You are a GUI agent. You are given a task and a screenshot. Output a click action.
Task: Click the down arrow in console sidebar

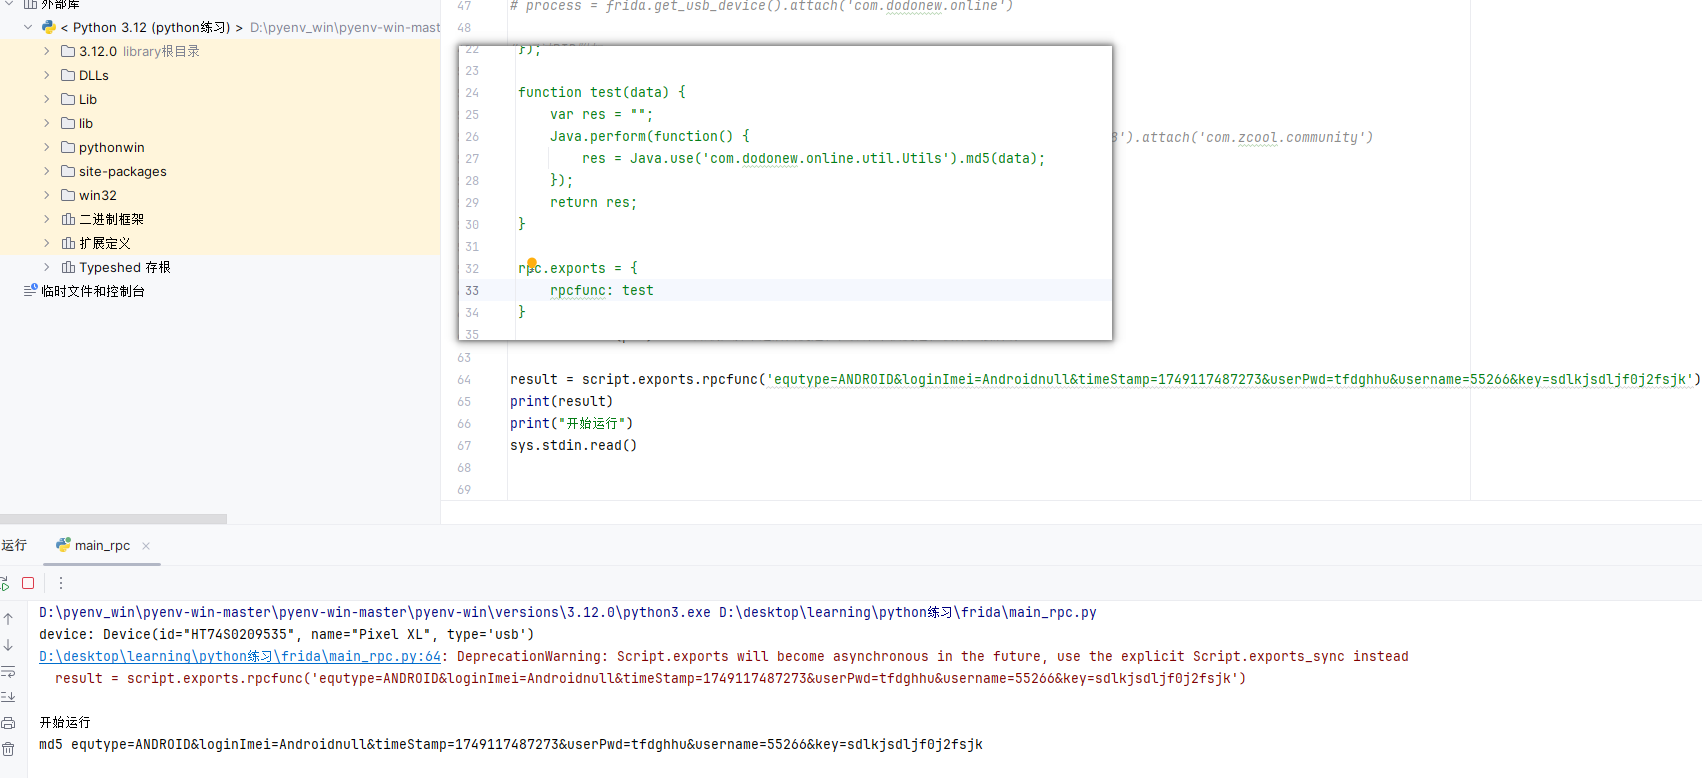(x=8, y=645)
